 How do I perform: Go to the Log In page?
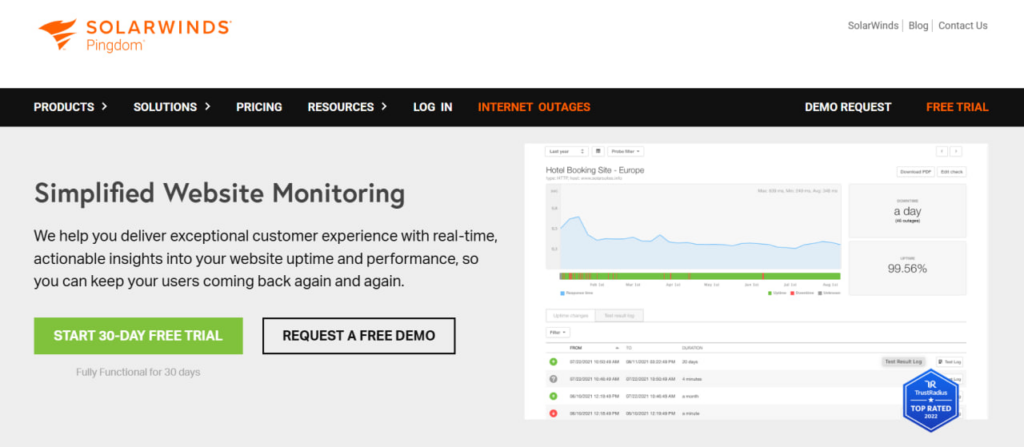point(432,107)
